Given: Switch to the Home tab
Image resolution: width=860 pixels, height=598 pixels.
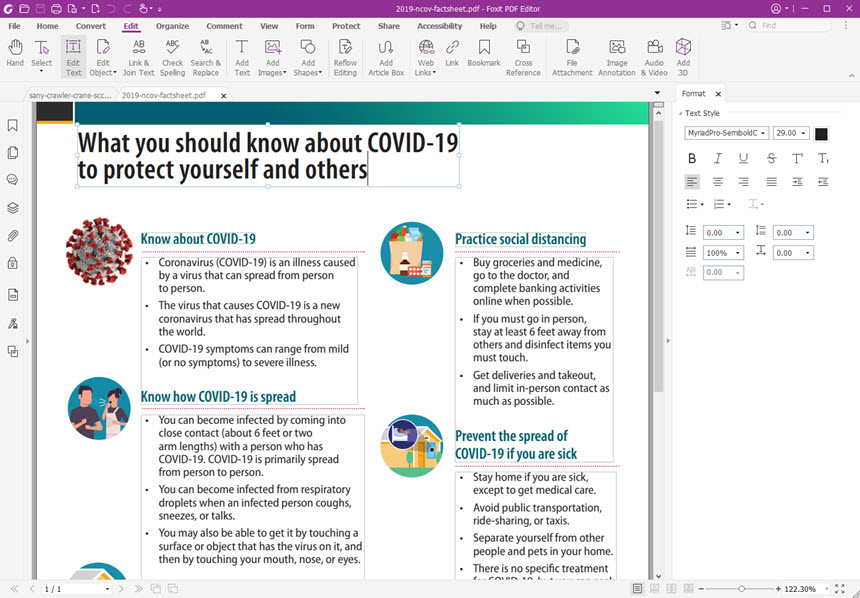Looking at the screenshot, I should (47, 26).
